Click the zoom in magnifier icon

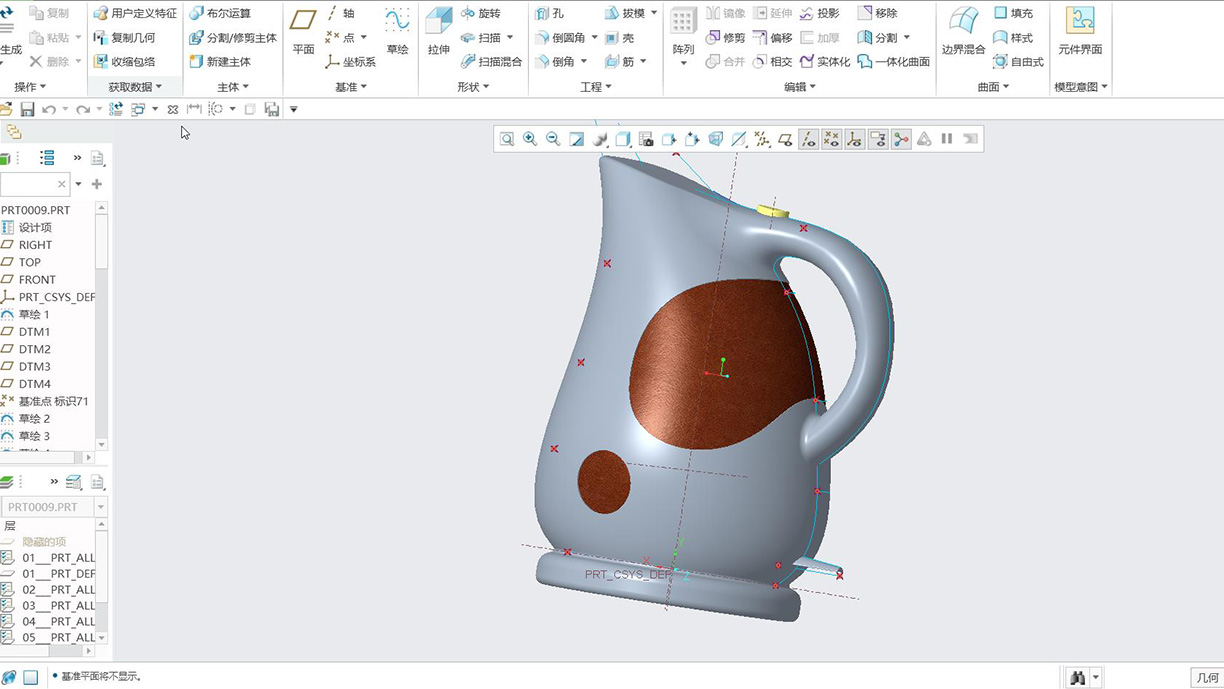pos(530,139)
